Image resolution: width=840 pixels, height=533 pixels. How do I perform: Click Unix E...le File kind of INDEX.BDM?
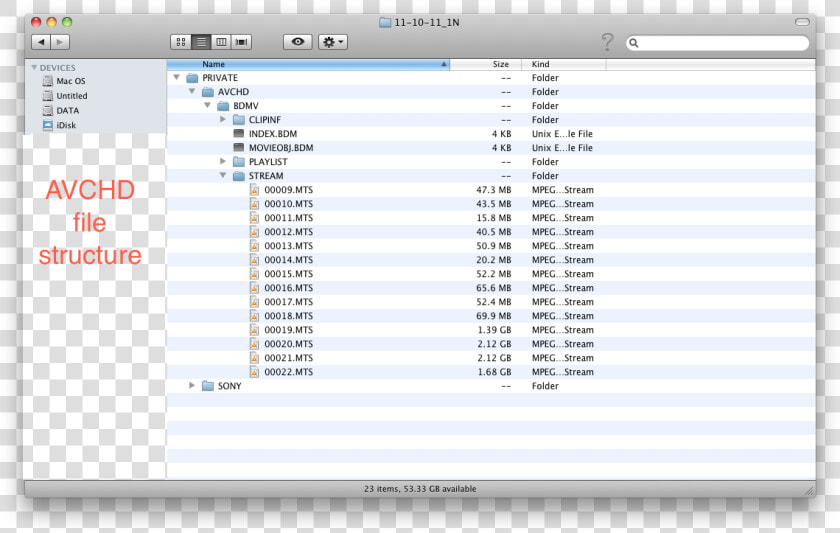[x=562, y=134]
